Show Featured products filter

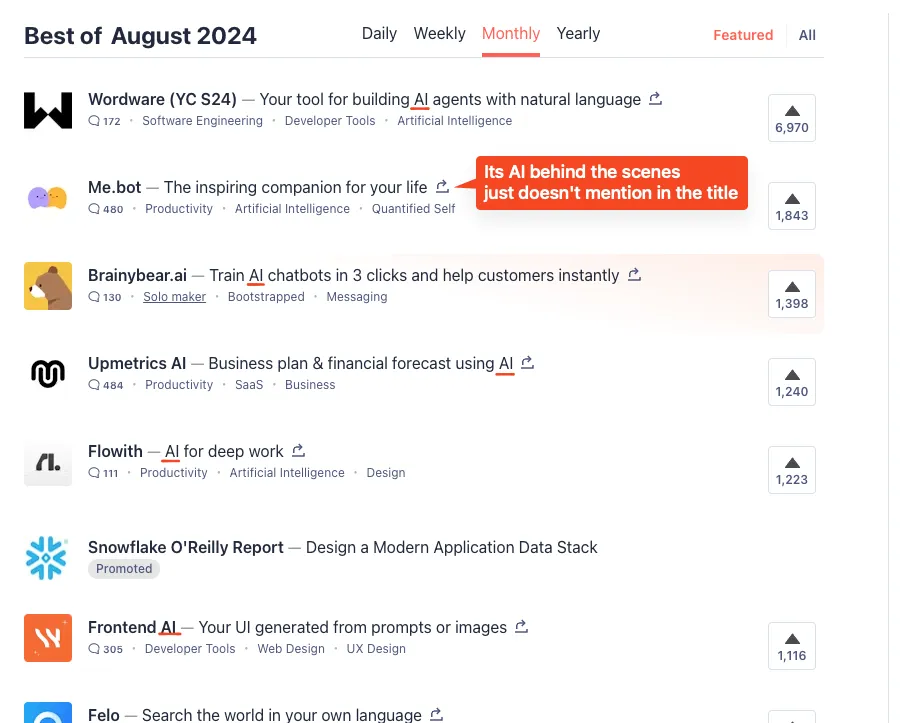point(742,35)
